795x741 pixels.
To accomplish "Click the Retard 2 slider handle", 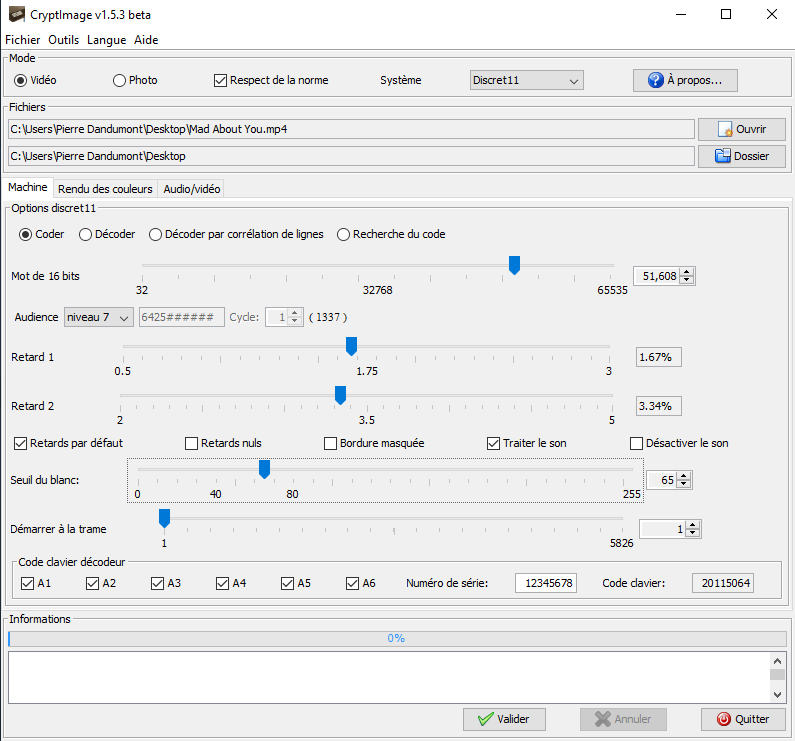I will [x=340, y=396].
